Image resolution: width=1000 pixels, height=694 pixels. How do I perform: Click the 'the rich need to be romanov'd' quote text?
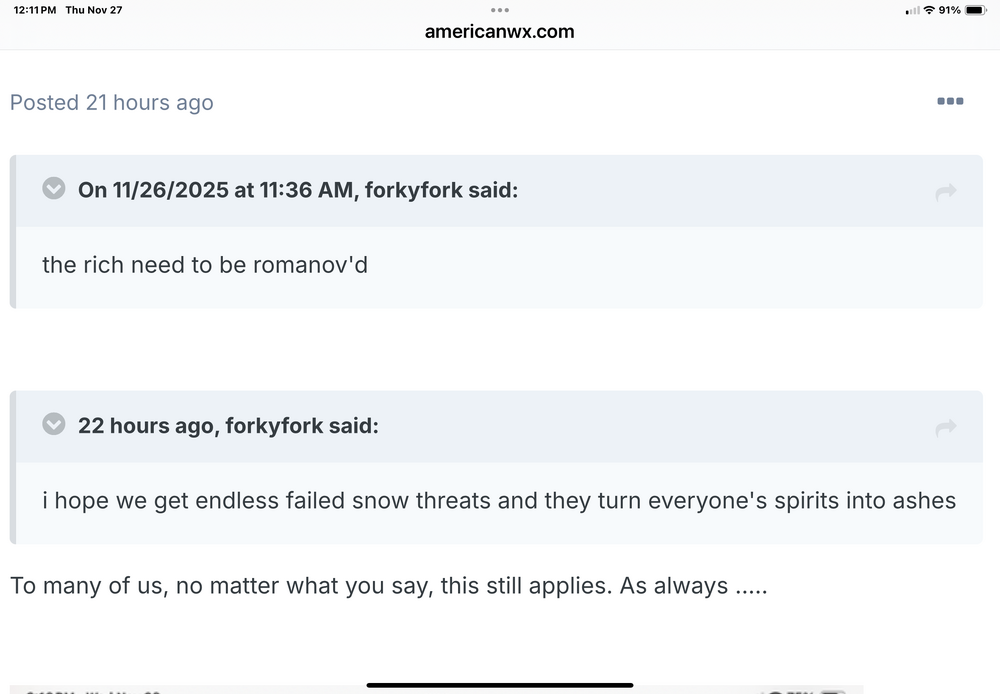205,265
